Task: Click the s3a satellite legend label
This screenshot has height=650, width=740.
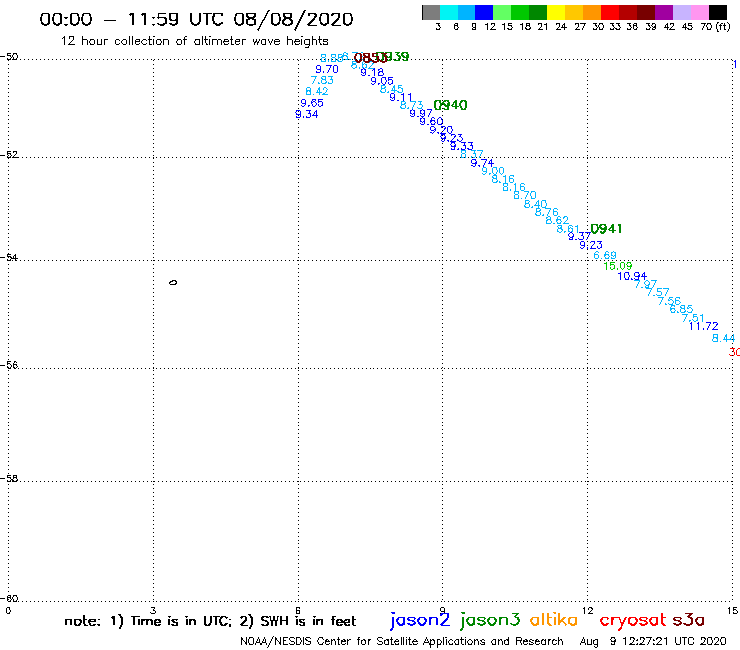Action: tap(689, 620)
